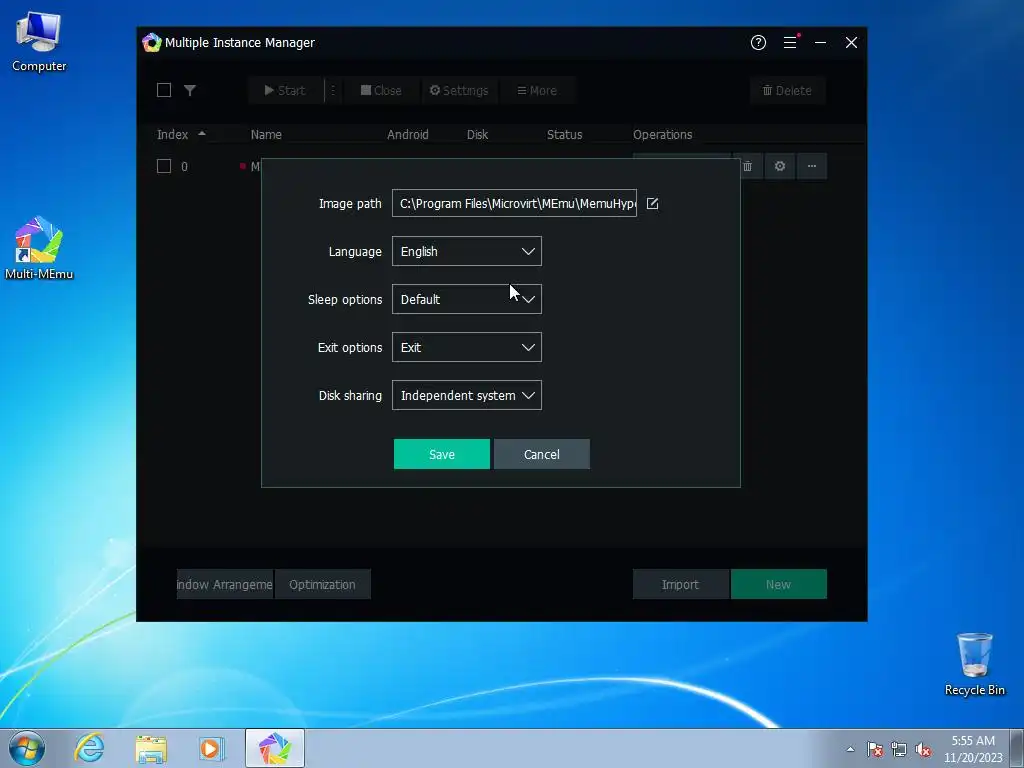Open the Sleep options dropdown
1024x768 pixels.
point(467,299)
